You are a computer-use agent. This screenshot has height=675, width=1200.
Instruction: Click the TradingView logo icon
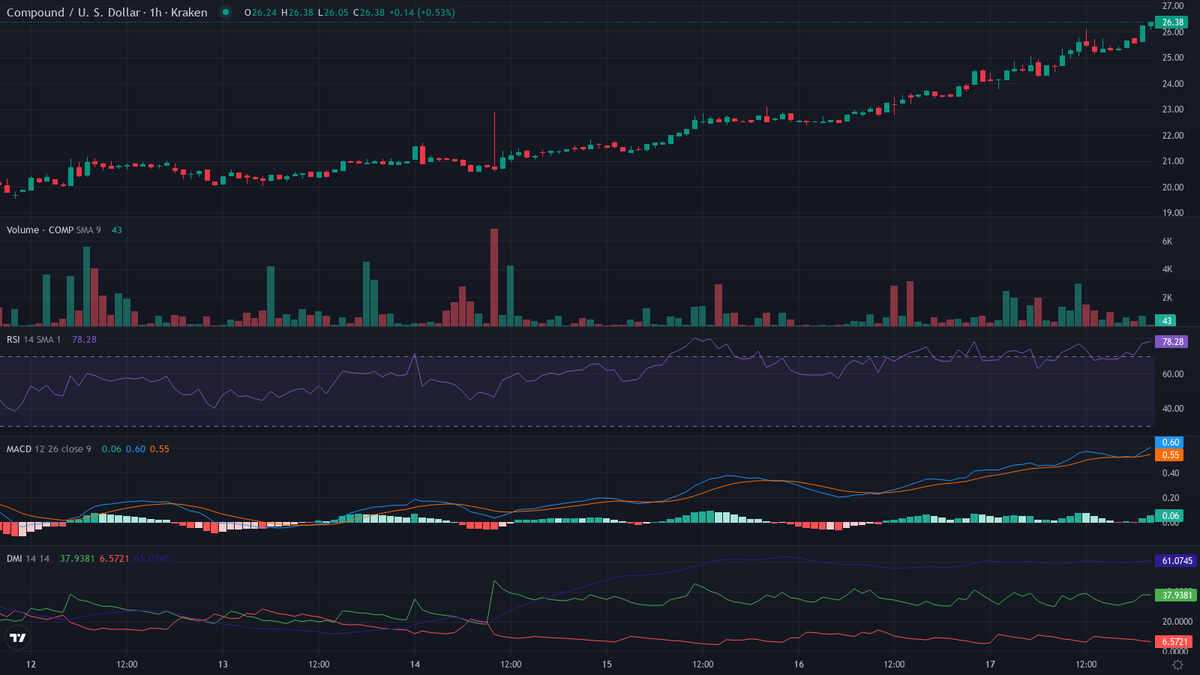17,637
